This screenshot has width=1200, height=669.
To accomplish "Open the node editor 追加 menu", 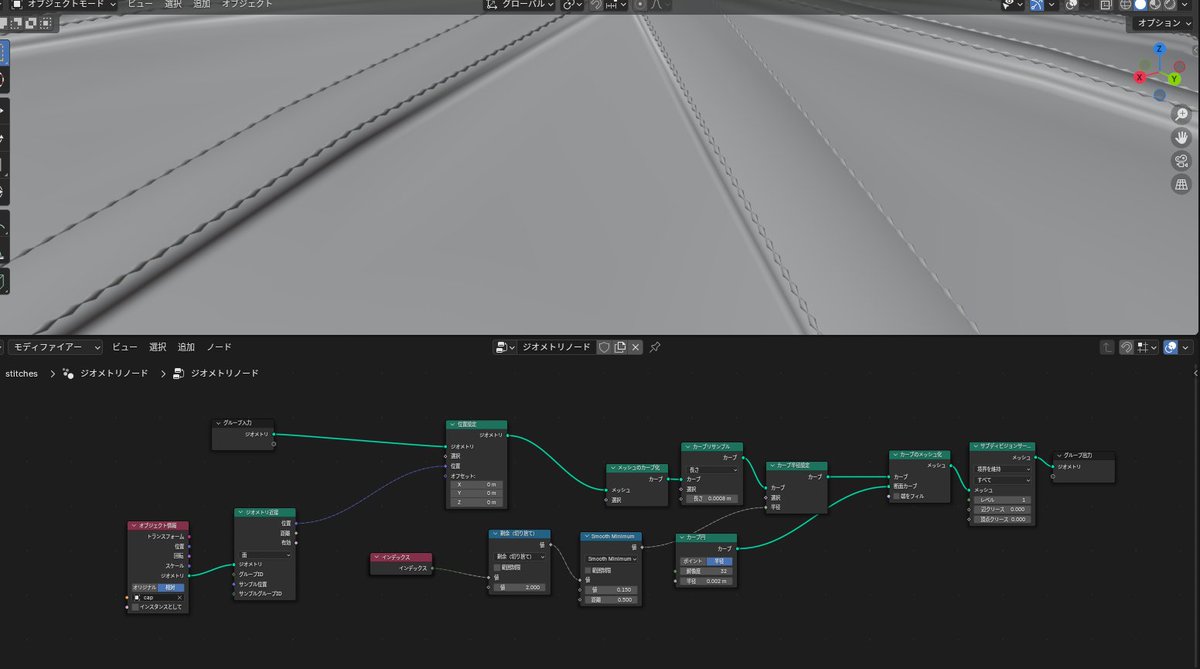I will [186, 347].
